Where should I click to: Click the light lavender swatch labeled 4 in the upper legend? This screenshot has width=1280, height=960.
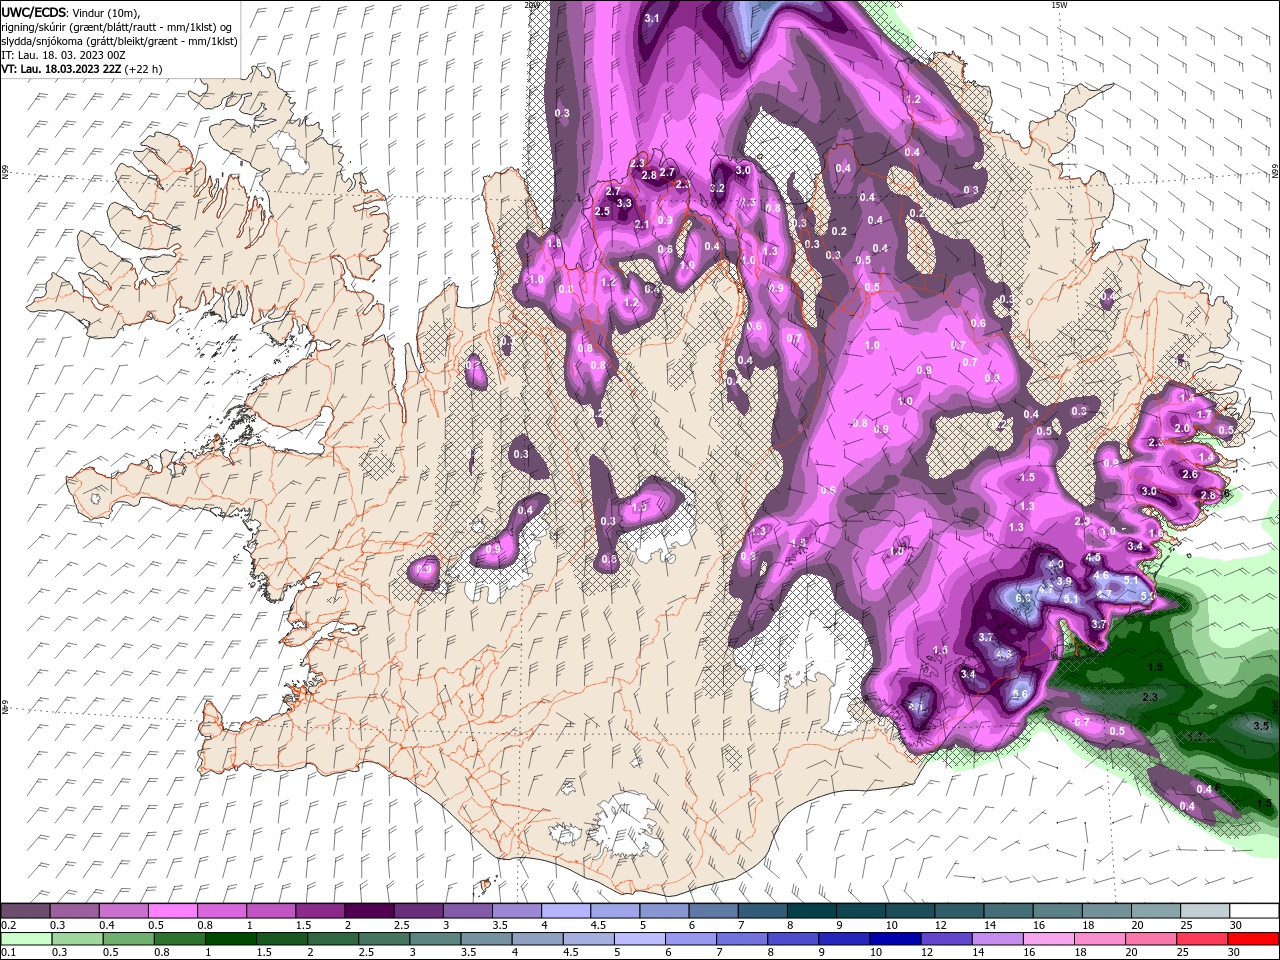tap(565, 911)
